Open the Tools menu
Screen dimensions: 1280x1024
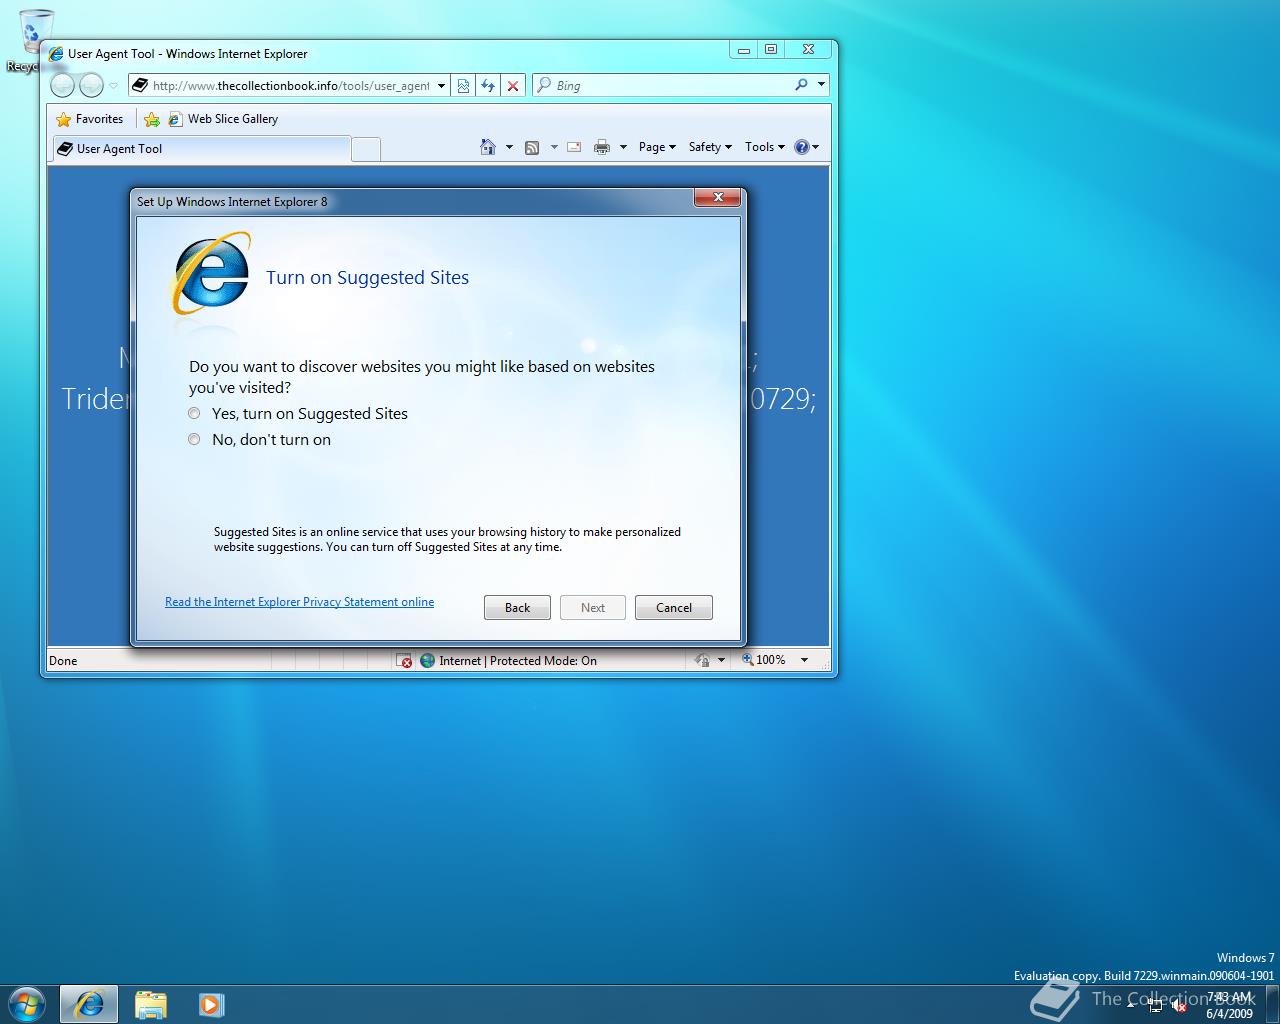click(765, 147)
